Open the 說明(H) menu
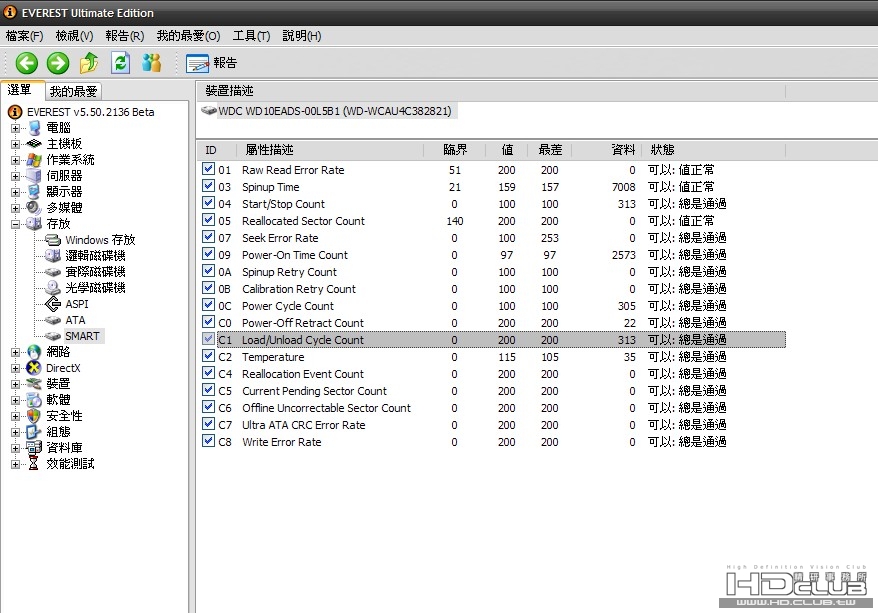878x613 pixels. [301, 36]
